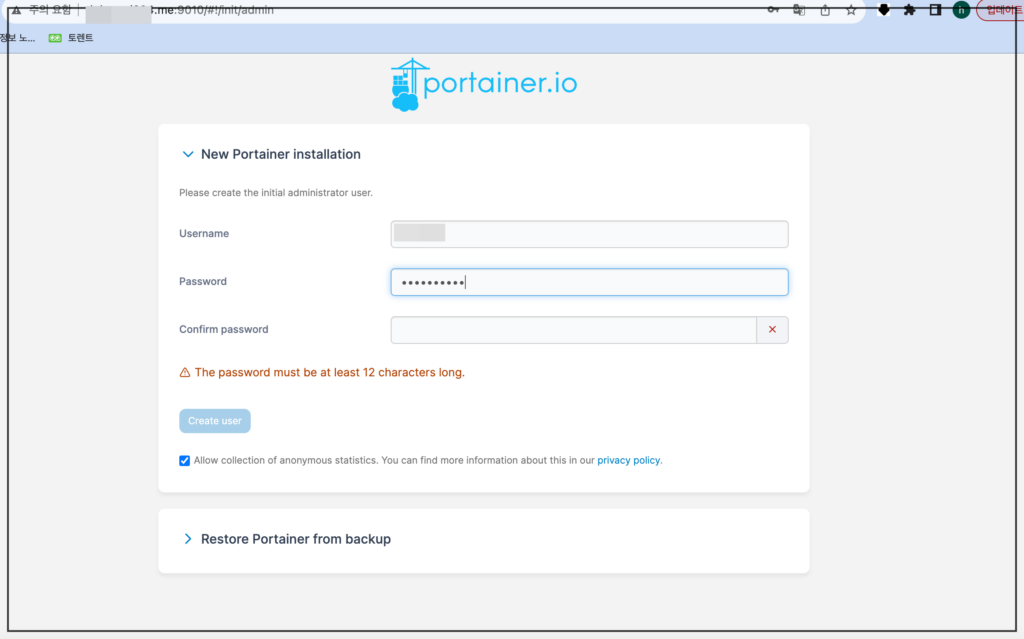Click the green 토렌트 bookmark favicon
This screenshot has height=639, width=1024.
(55, 38)
